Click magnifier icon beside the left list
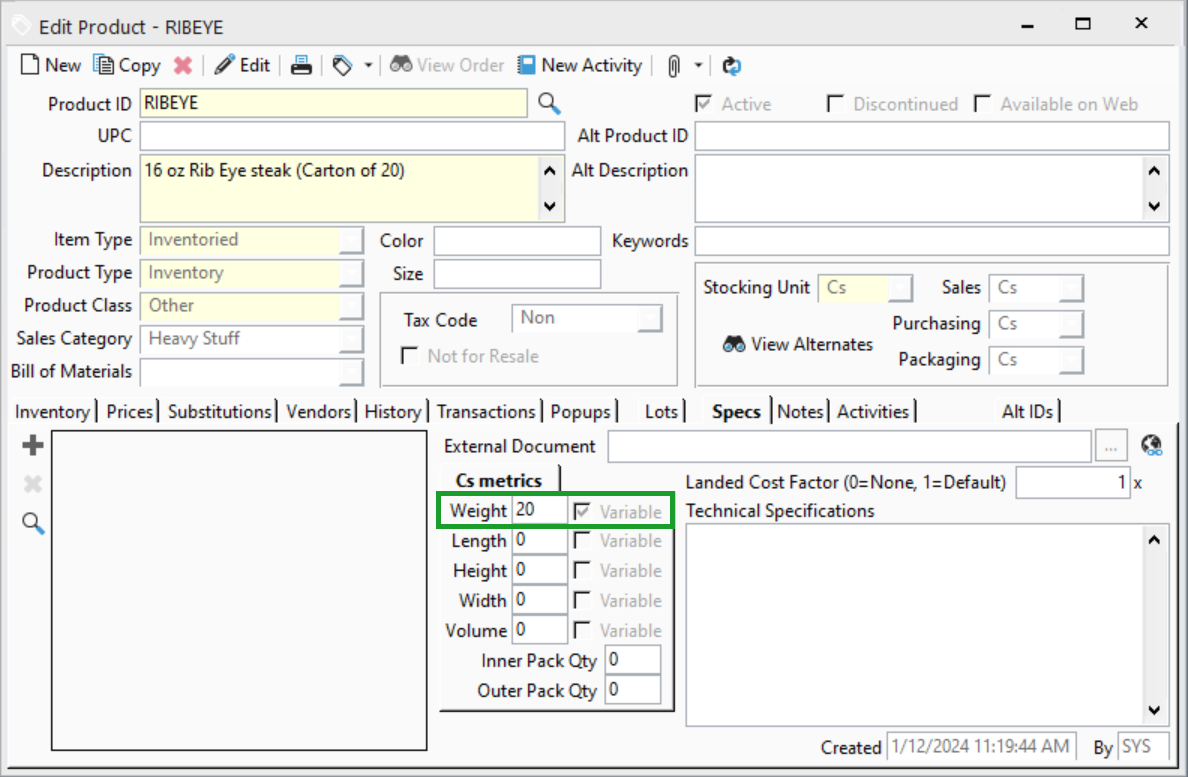 point(33,523)
